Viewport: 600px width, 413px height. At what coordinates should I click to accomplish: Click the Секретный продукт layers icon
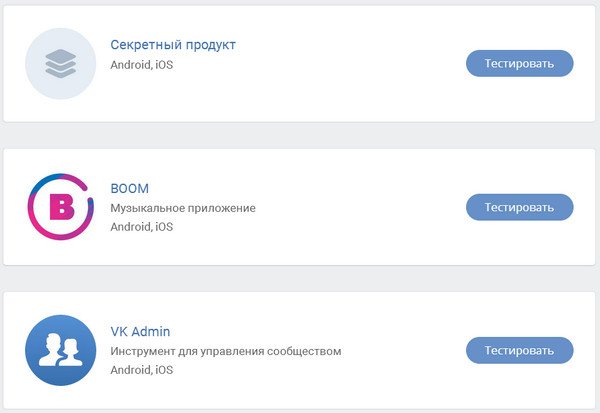pyautogui.click(x=60, y=64)
